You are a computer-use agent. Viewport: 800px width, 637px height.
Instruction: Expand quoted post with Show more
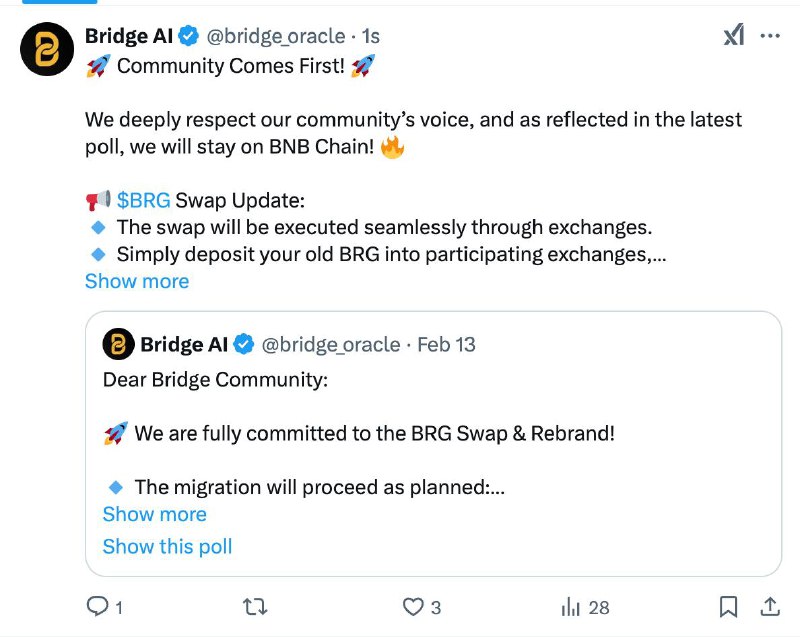pyautogui.click(x=155, y=514)
